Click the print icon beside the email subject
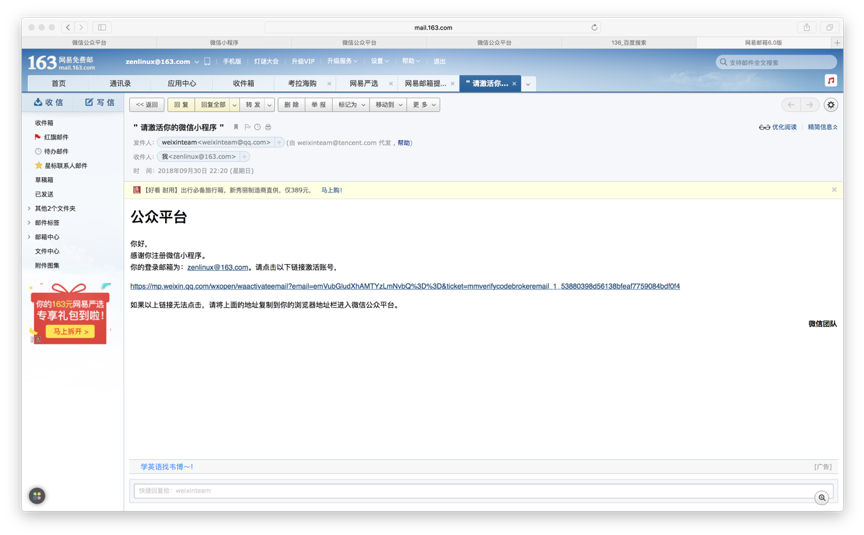The image size is (864, 535). [268, 127]
